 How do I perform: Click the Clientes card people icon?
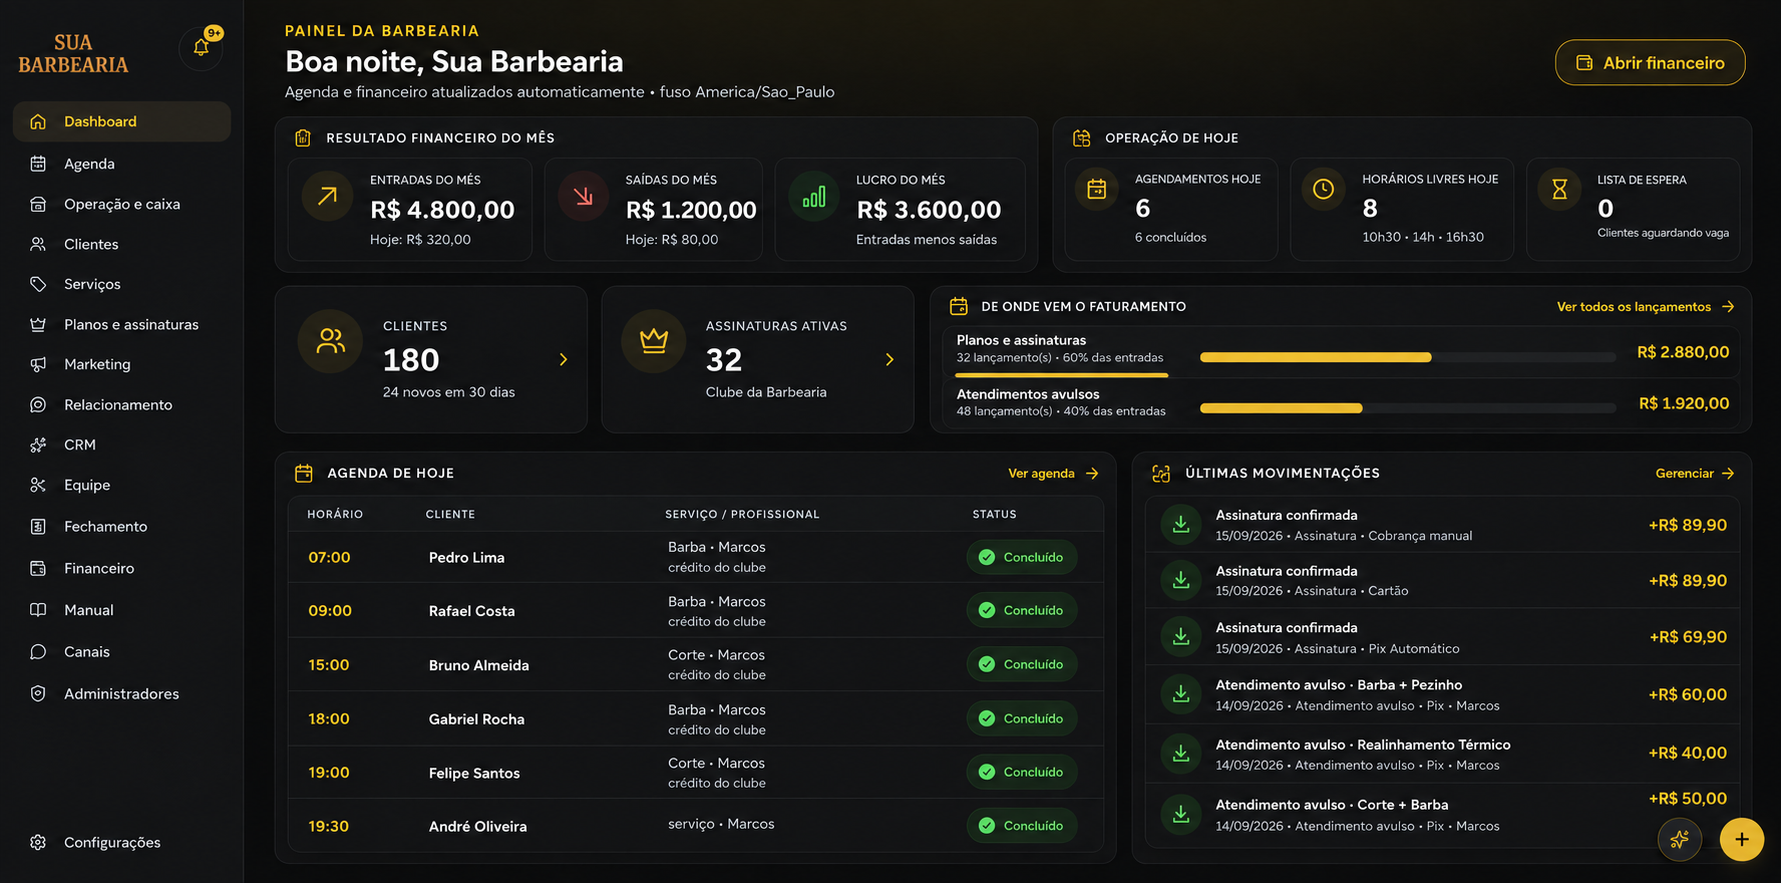click(x=330, y=341)
